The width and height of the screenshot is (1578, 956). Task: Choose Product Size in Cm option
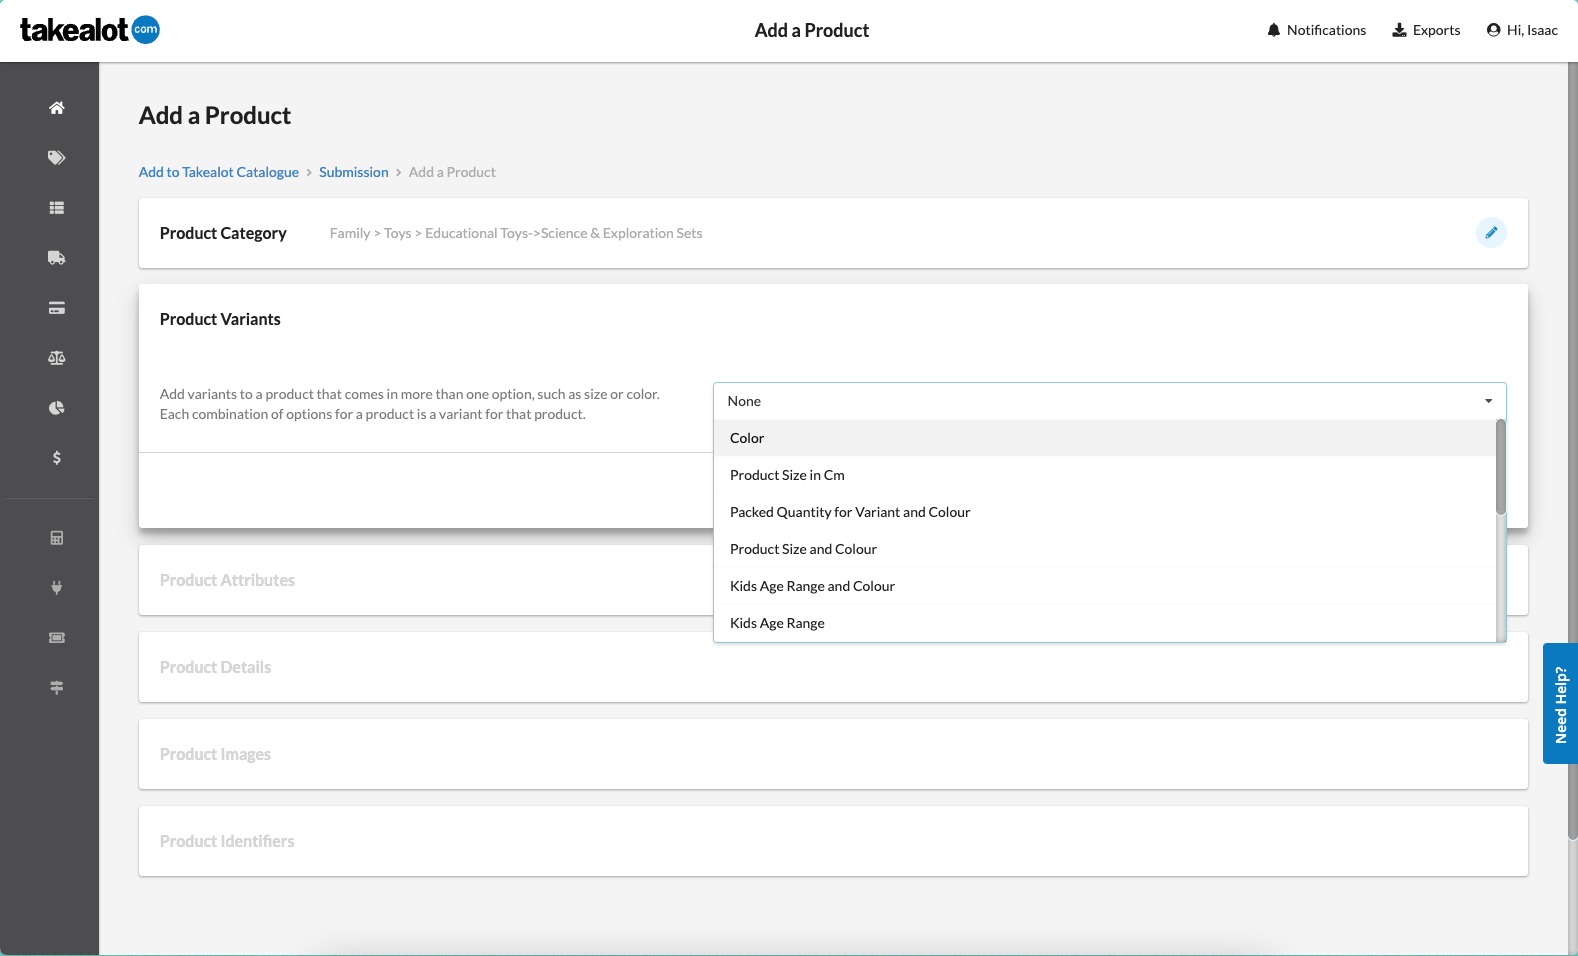(787, 475)
